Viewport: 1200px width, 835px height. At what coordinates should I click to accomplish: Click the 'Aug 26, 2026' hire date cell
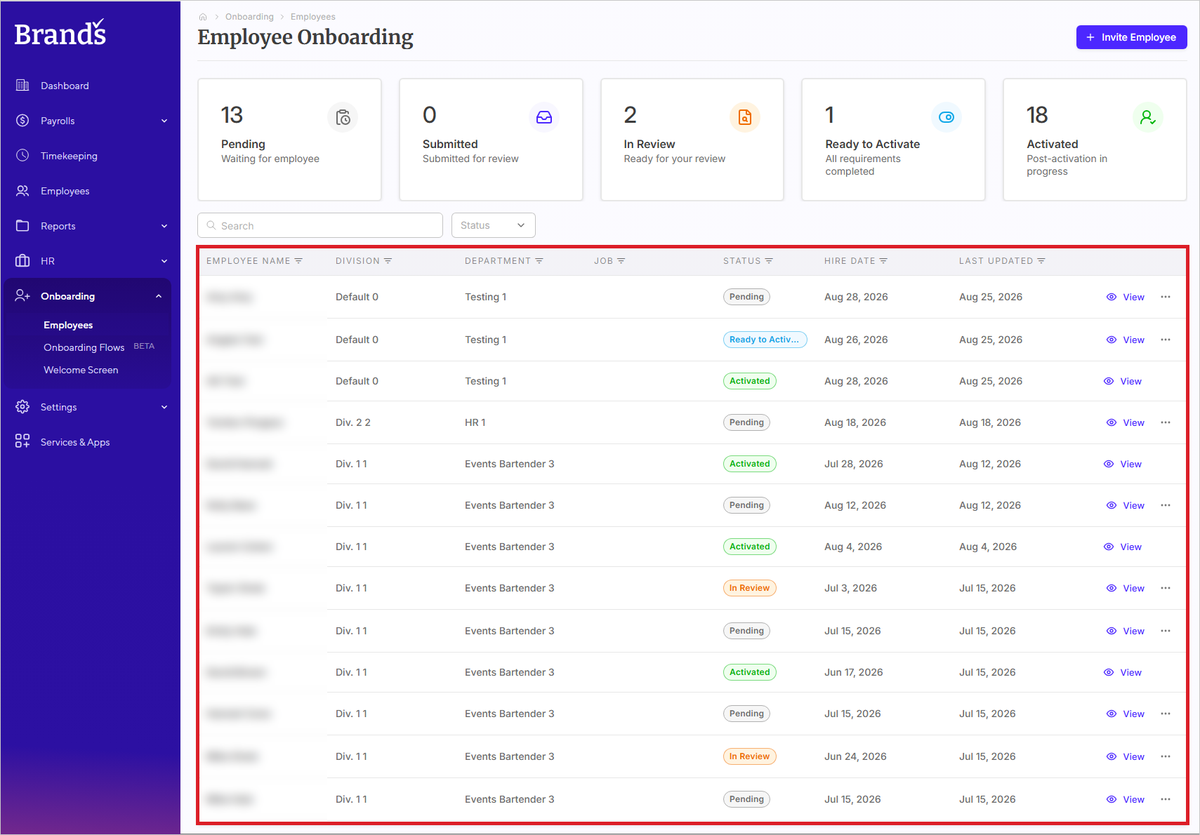pos(856,340)
